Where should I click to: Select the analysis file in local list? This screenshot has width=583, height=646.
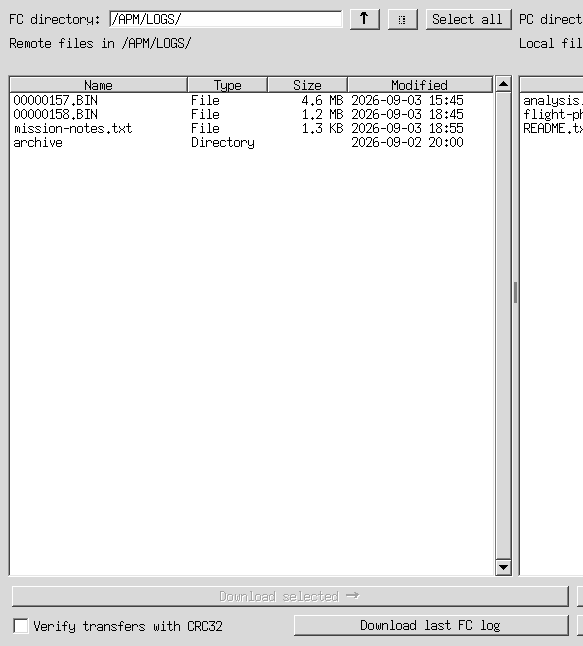(x=553, y=100)
